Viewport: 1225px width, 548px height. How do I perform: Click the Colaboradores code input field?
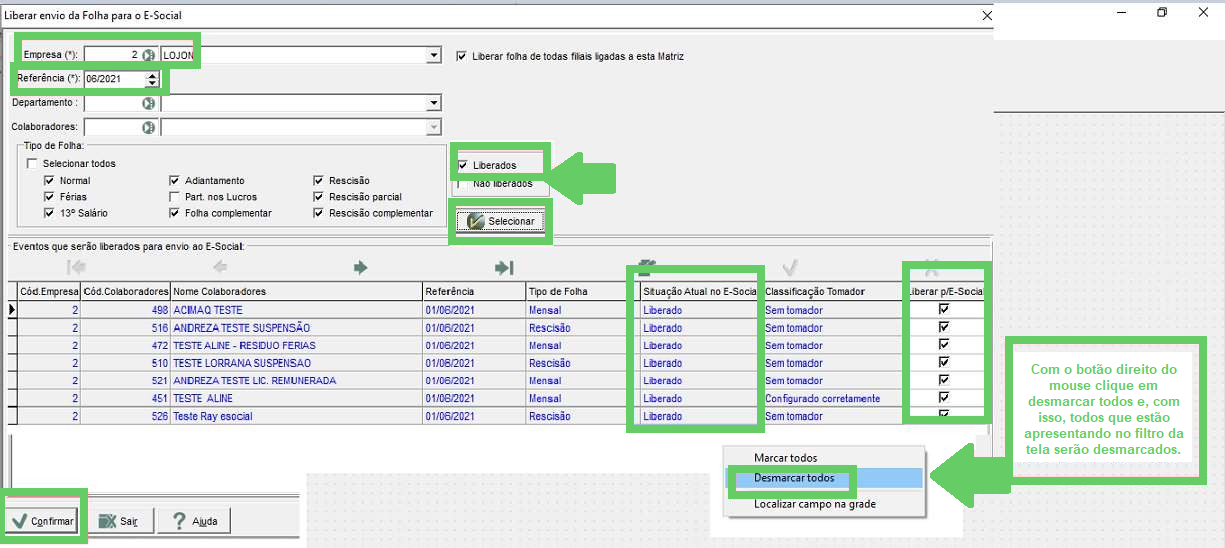113,127
